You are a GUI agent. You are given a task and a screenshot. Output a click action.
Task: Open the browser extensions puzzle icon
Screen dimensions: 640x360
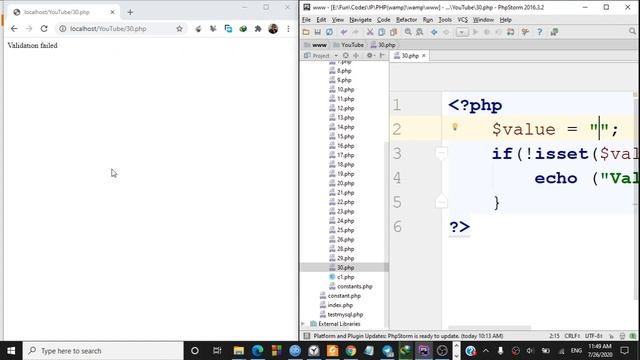pyautogui.click(x=258, y=29)
